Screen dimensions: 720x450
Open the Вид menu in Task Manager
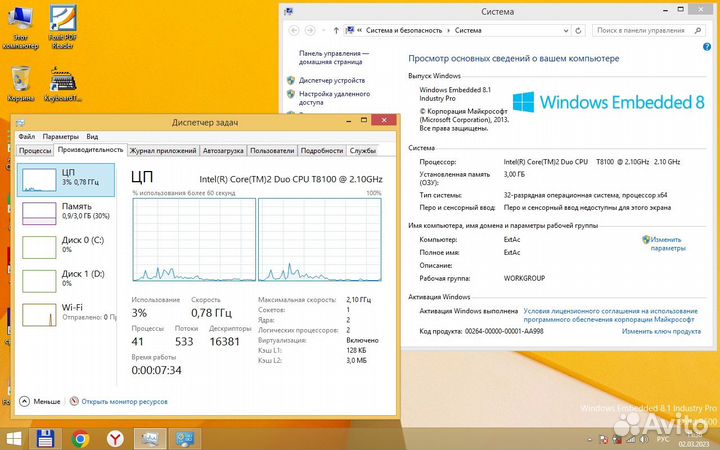(x=92, y=136)
